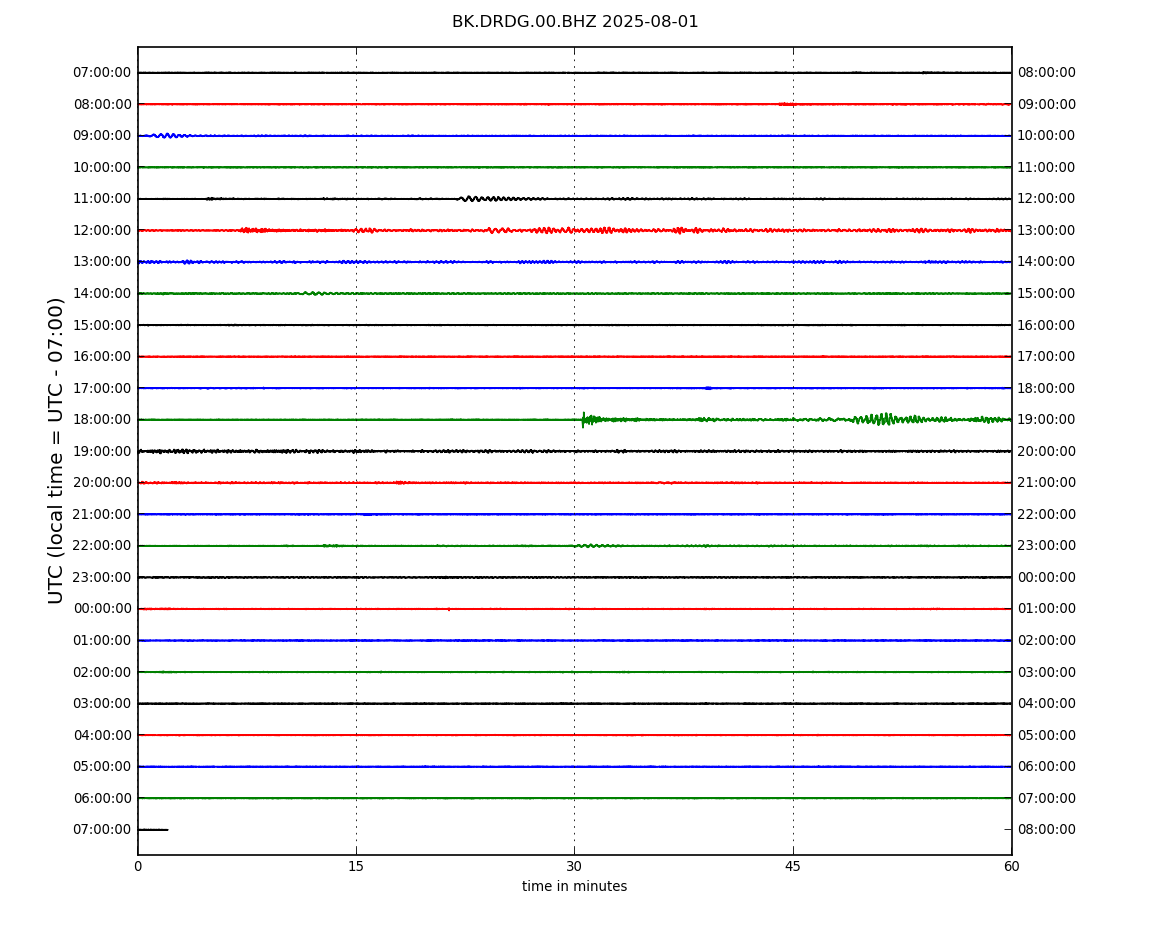The image size is (1150, 950).
Task: Click the x-axis tick label 45
Action: pyautogui.click(x=793, y=867)
